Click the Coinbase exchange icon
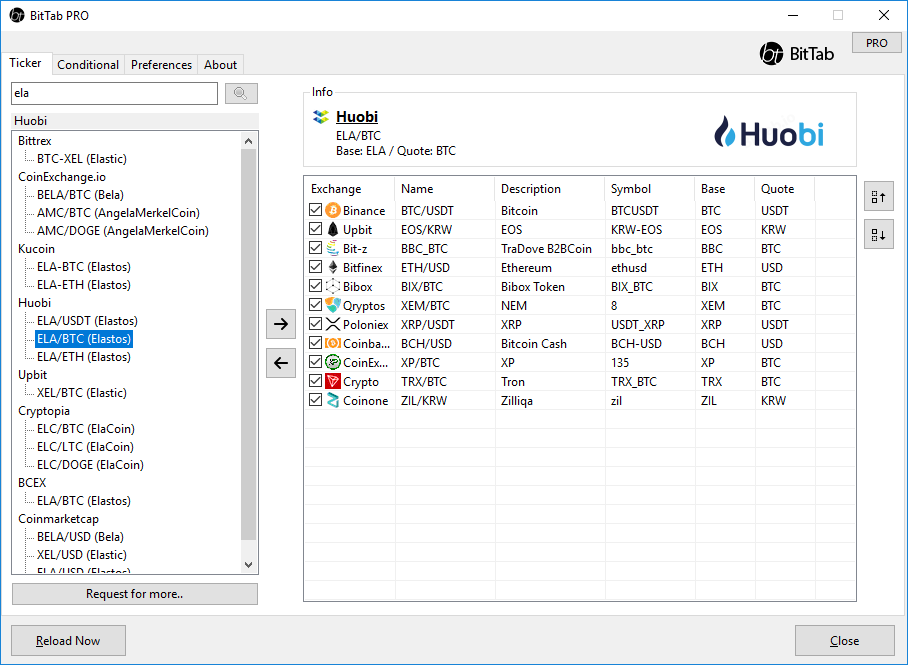This screenshot has width=908, height=665. coord(333,344)
